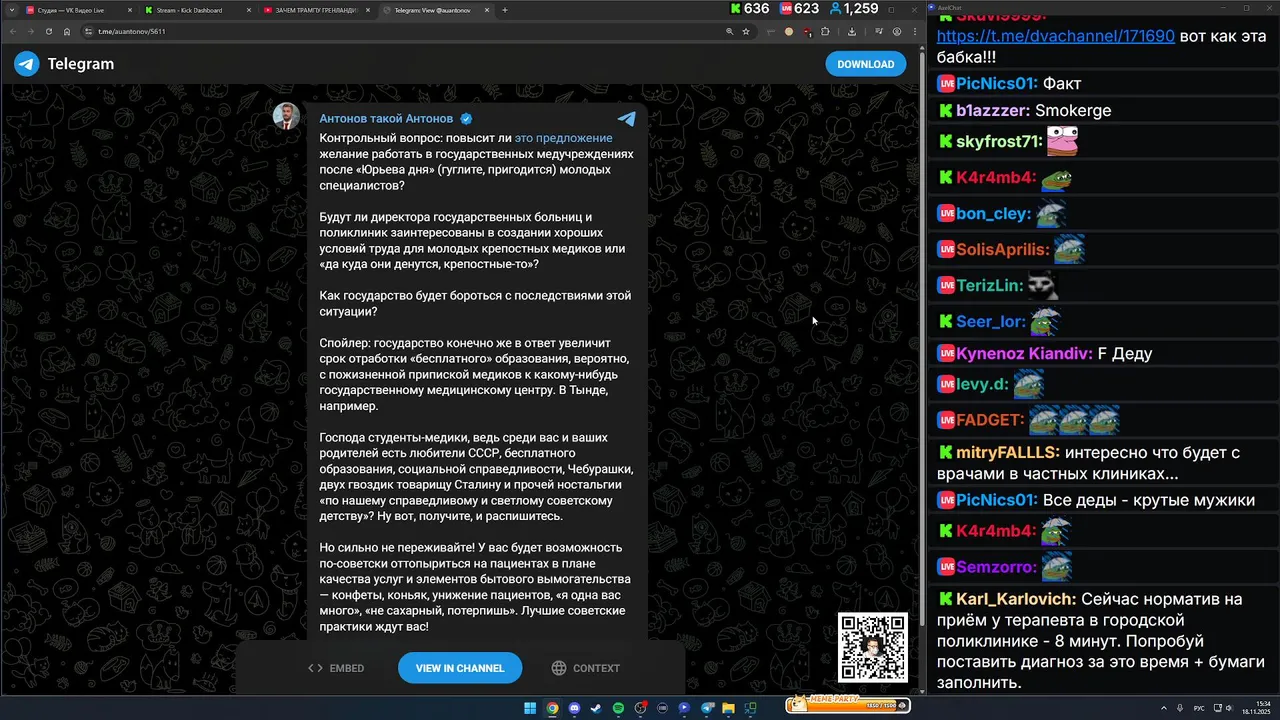Screen dimensions: 1280x720
Task: Open Discord from the taskbar
Action: [x=574, y=708]
